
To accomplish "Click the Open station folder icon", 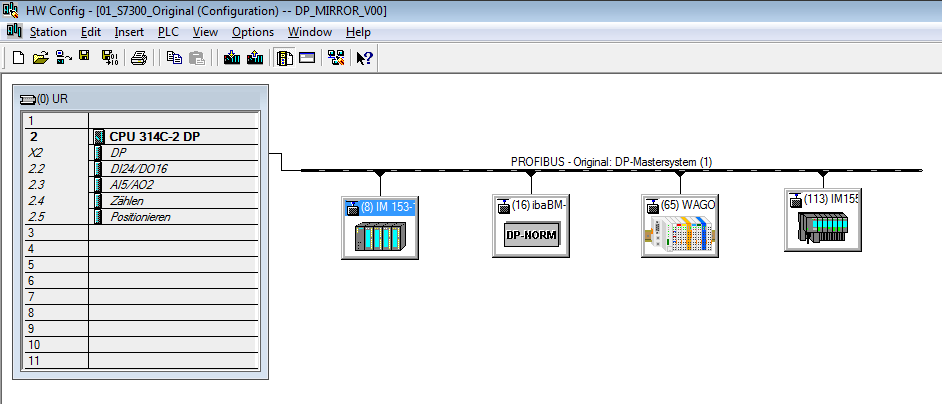I will coord(40,58).
